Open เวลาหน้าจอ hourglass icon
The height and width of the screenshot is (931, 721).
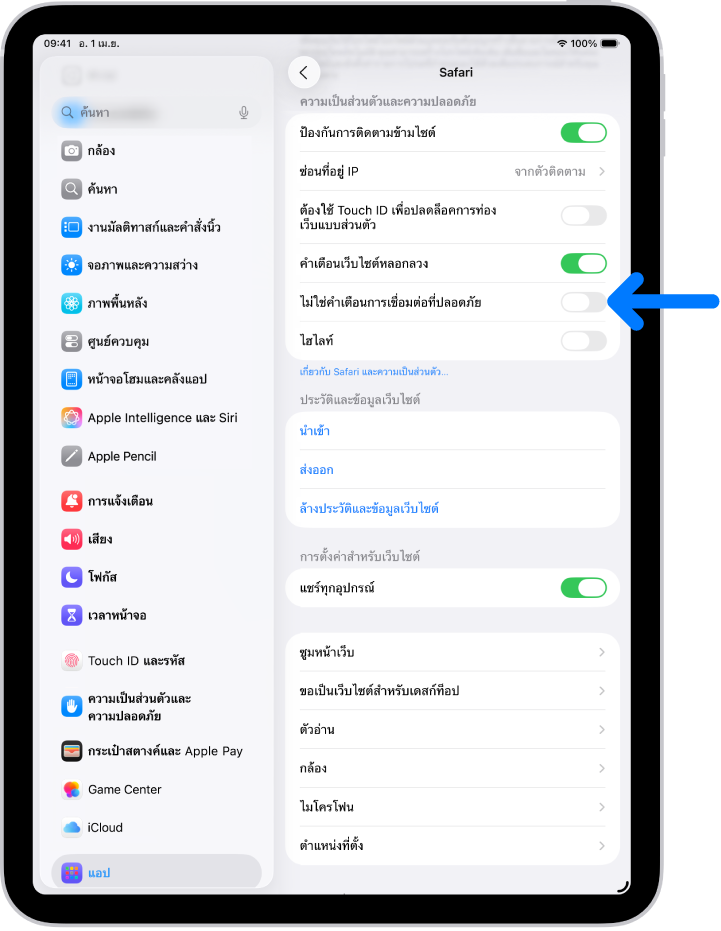(x=71, y=616)
